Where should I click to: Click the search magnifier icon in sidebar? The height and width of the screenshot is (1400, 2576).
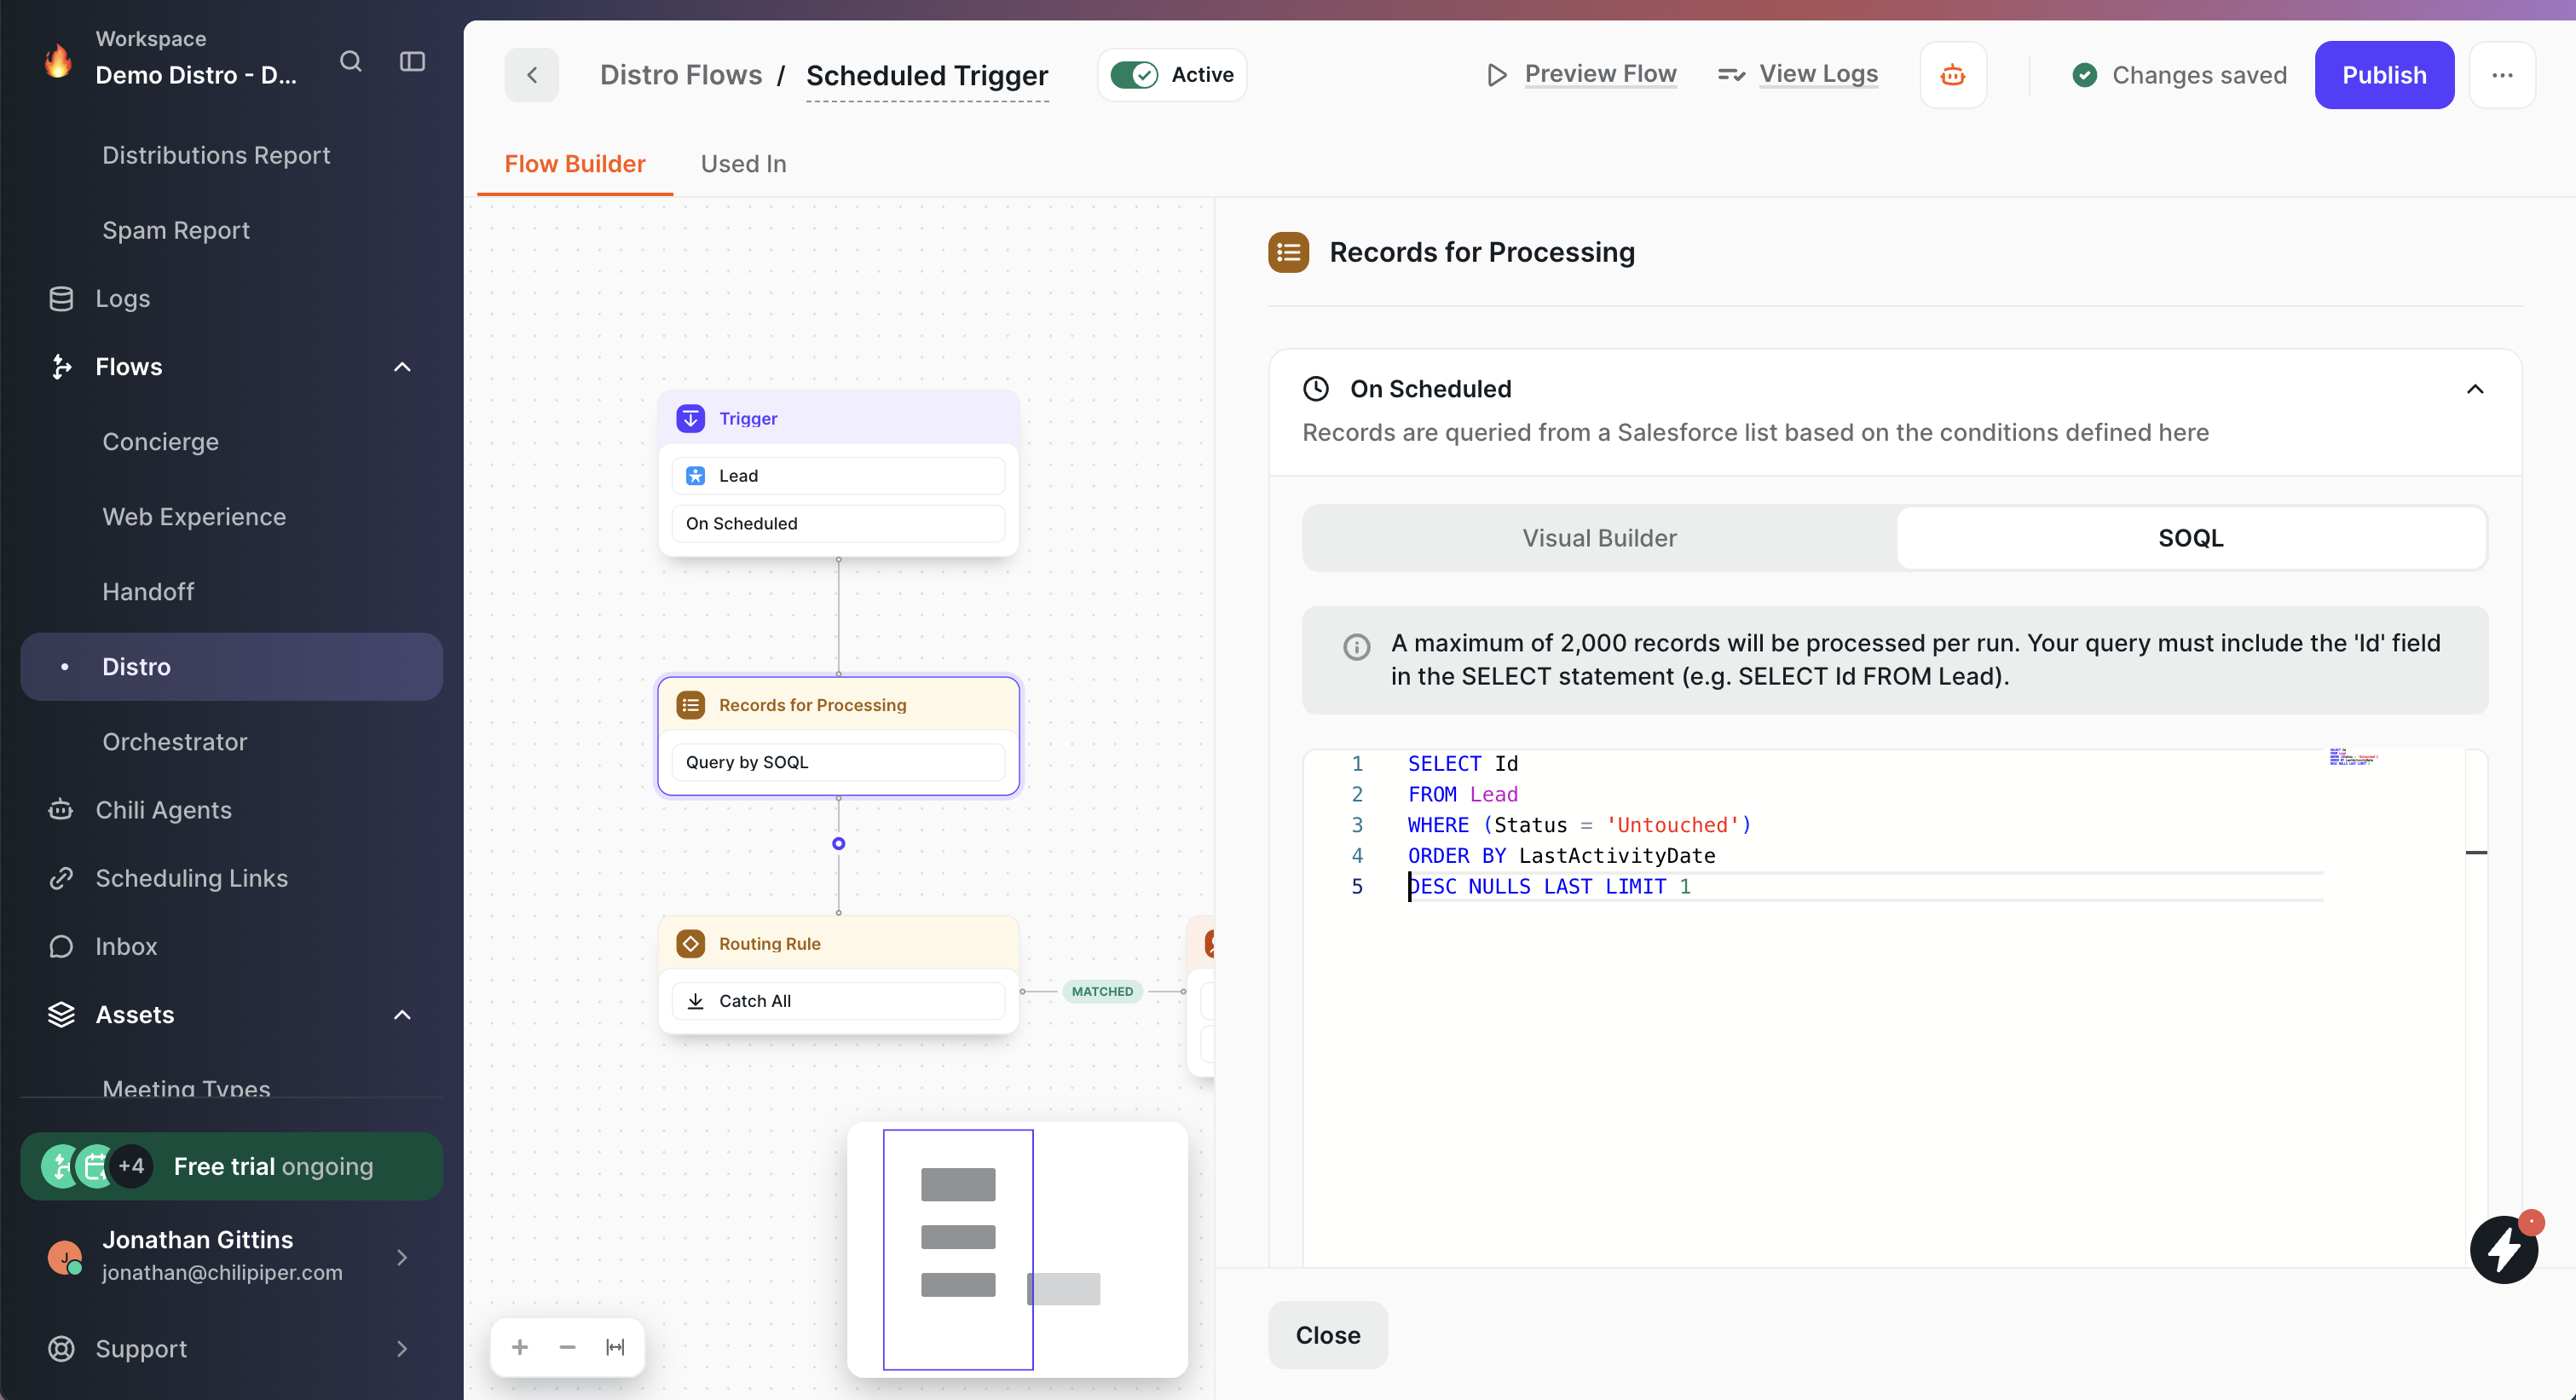pos(350,61)
